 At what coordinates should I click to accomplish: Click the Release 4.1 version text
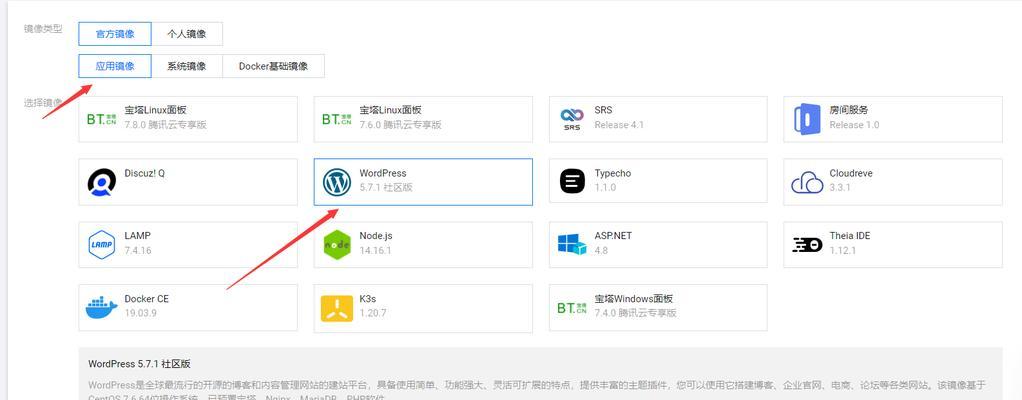pos(619,124)
